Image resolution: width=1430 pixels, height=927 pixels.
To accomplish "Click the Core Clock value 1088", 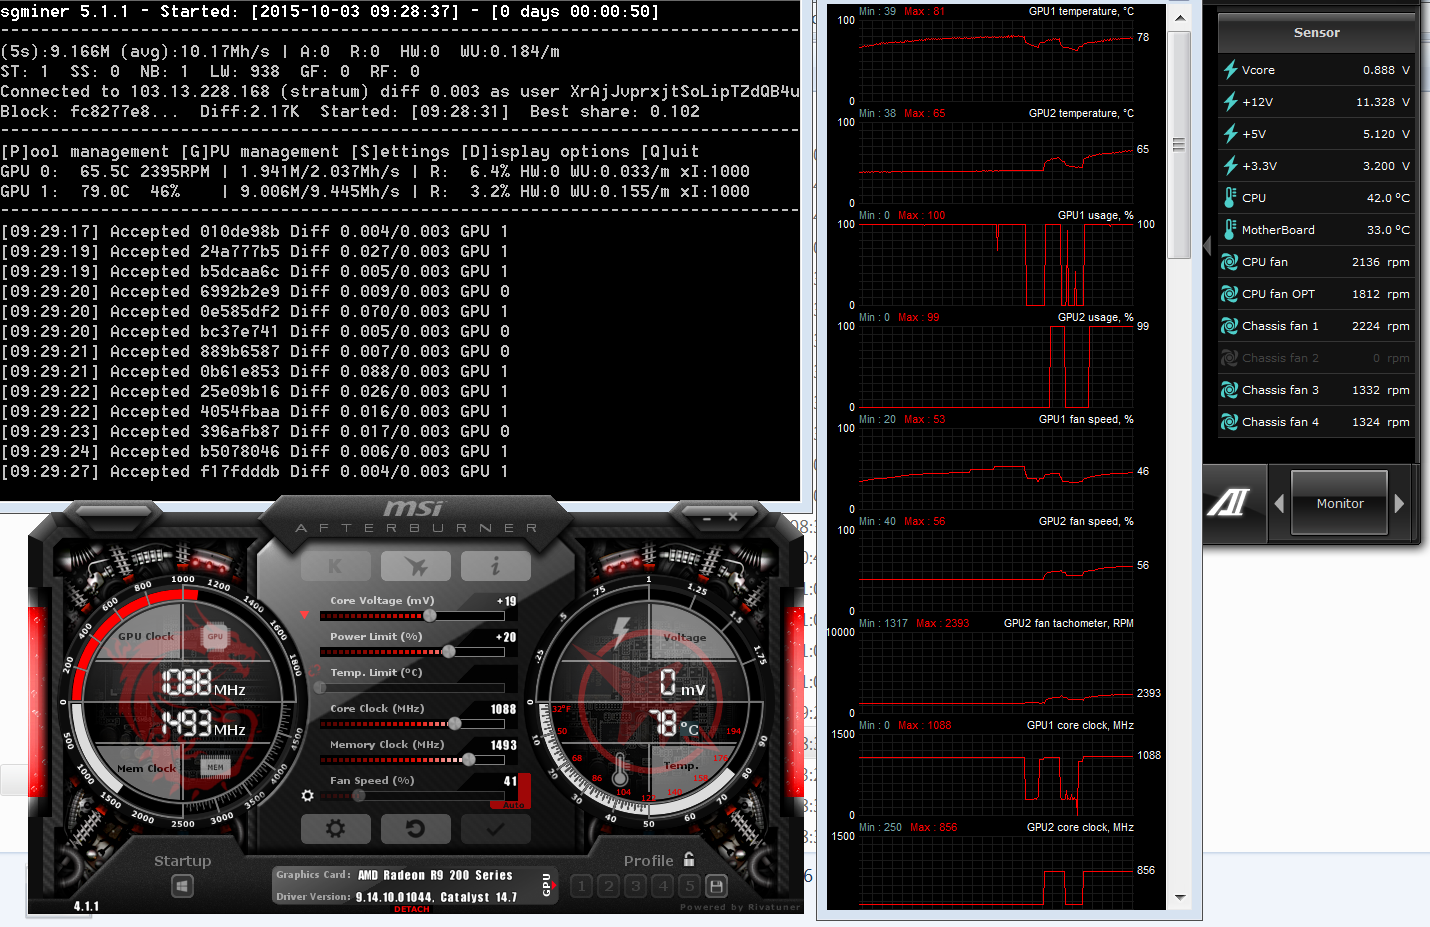I will click(x=503, y=709).
